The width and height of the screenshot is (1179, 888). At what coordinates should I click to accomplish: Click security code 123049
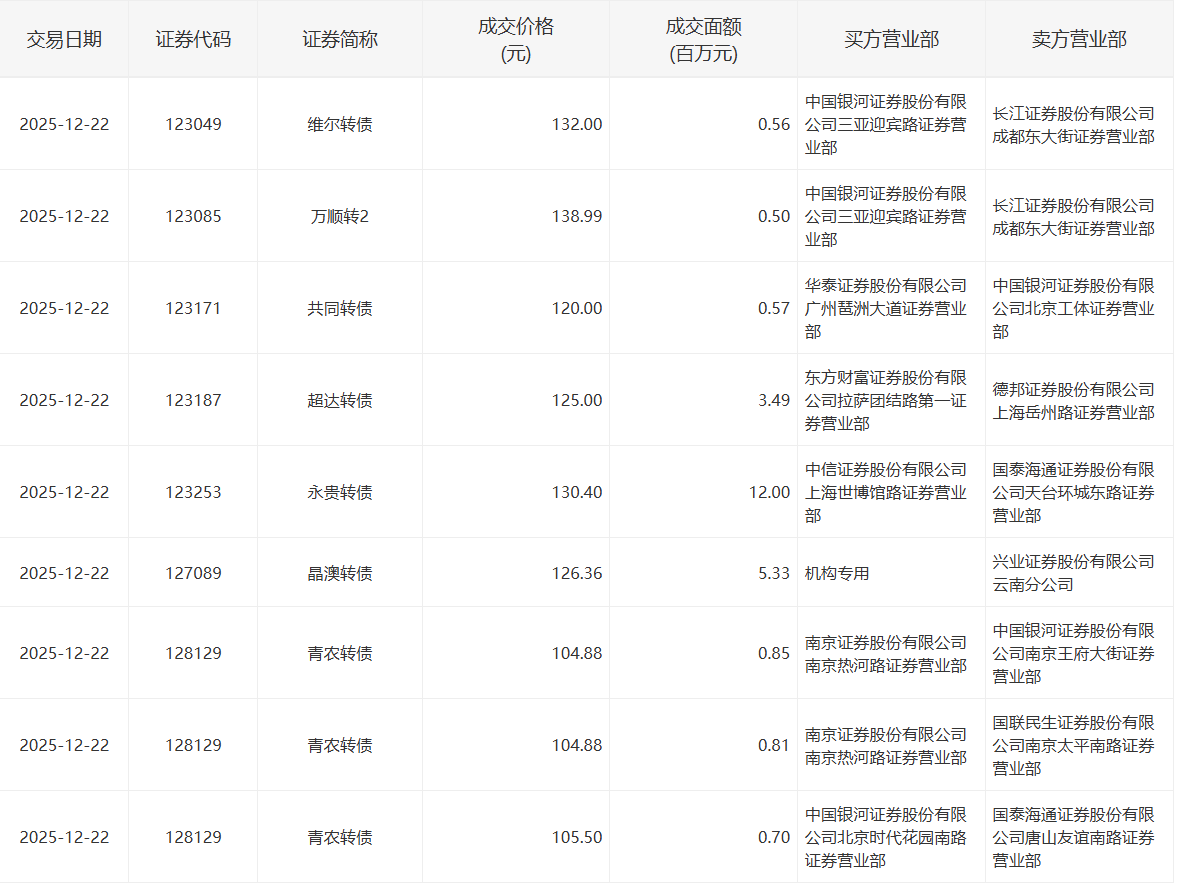(193, 125)
